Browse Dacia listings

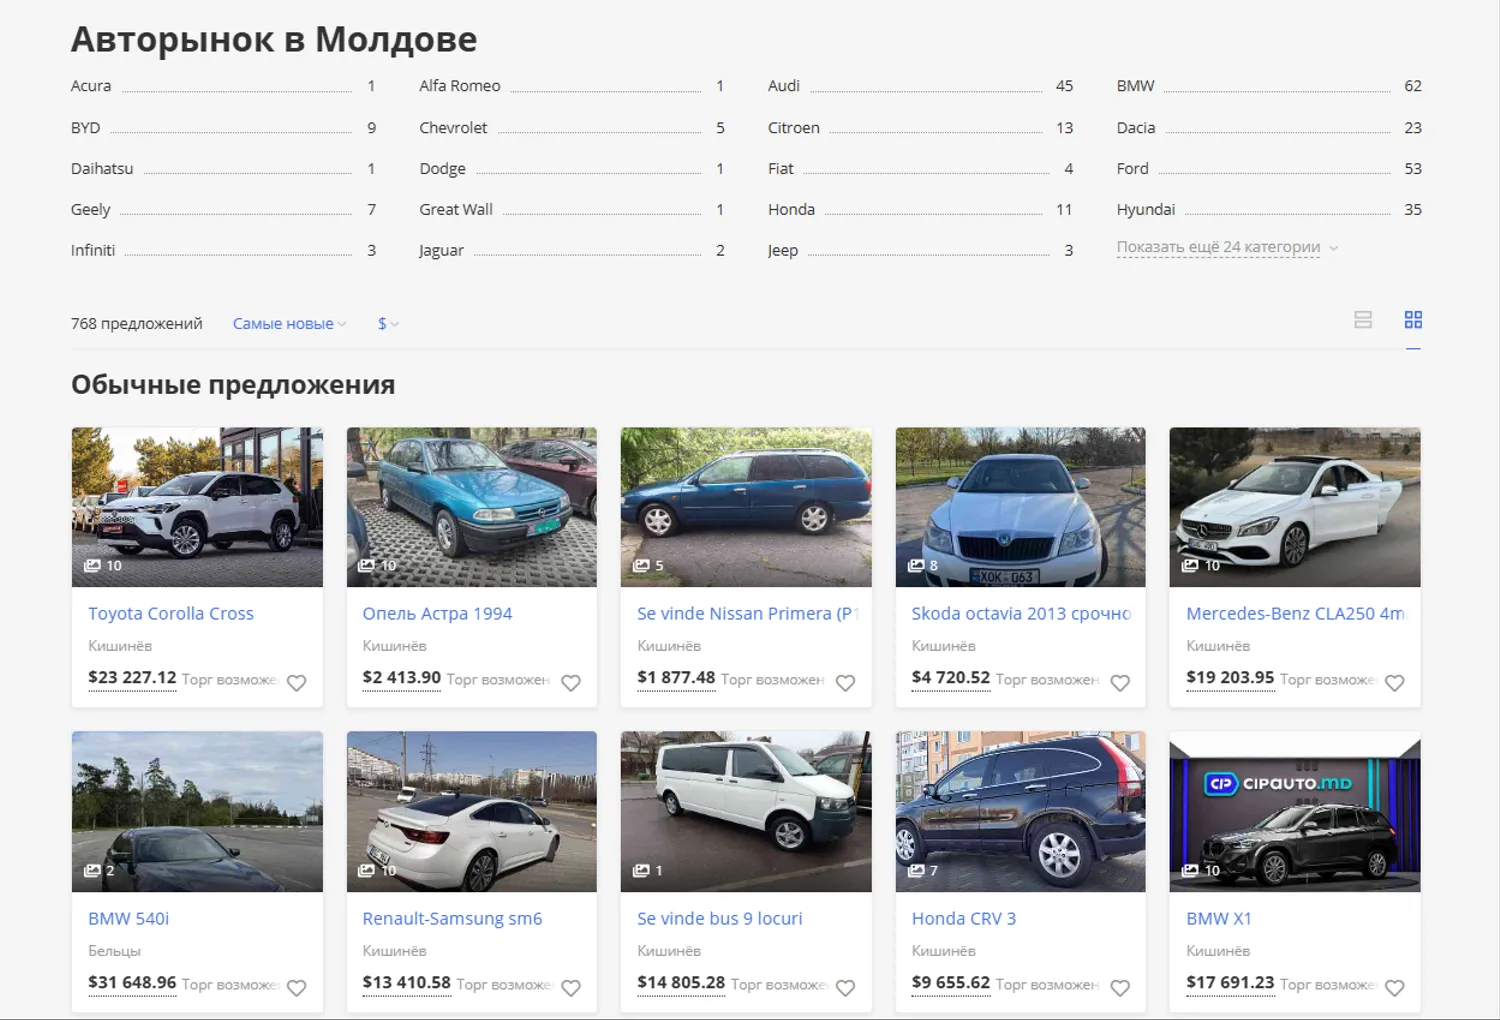1136,128
